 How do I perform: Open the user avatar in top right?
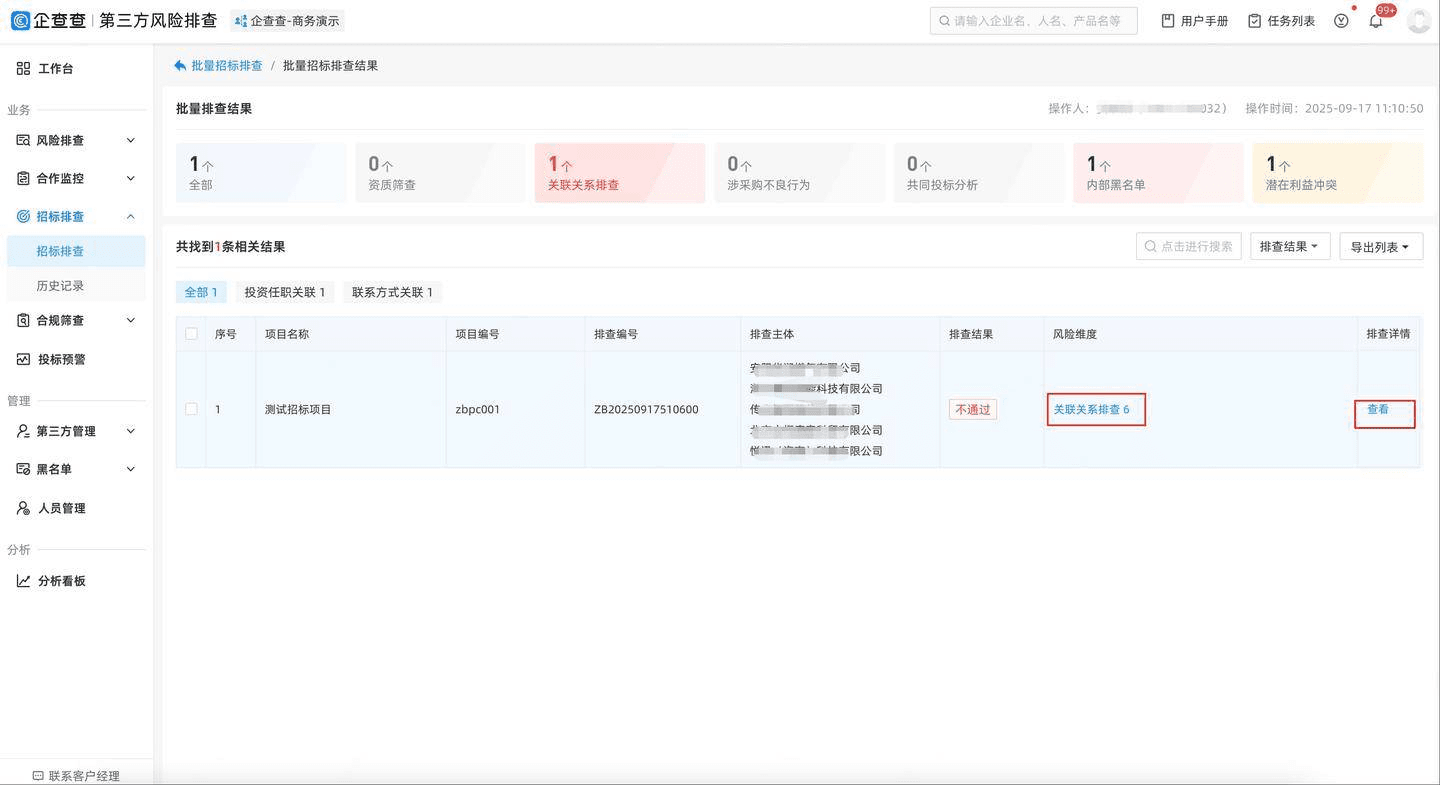(x=1419, y=21)
